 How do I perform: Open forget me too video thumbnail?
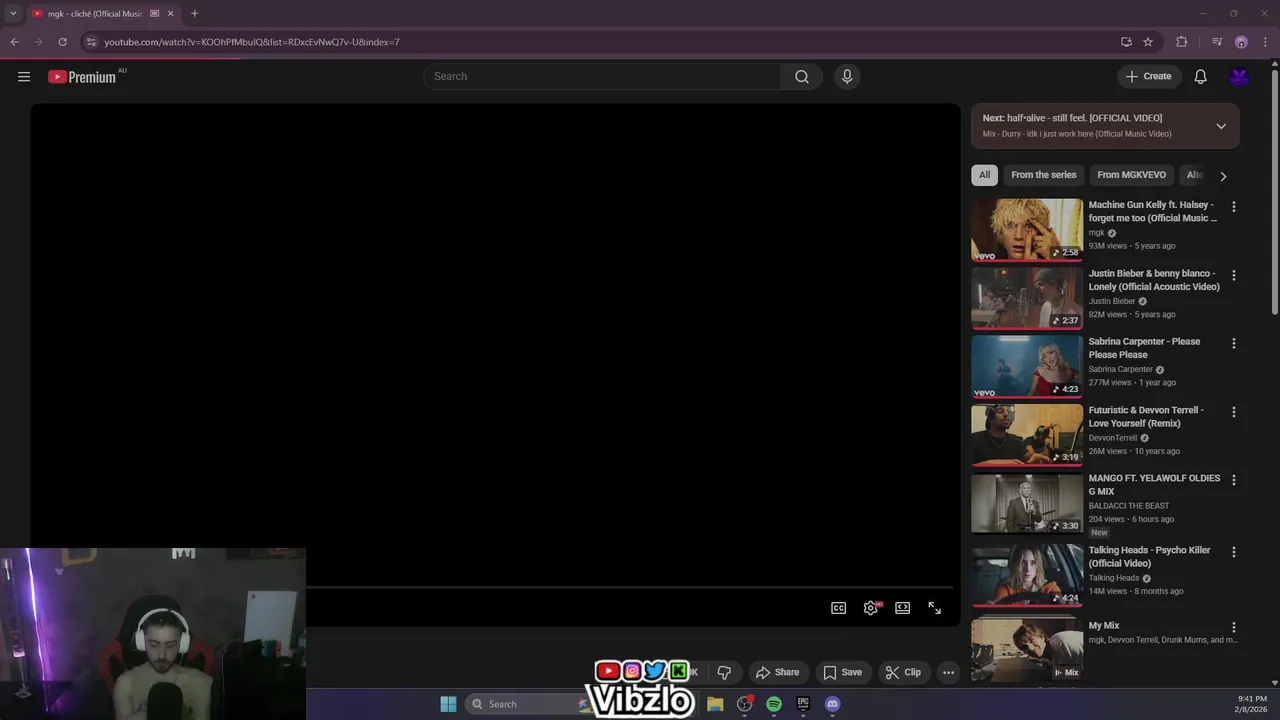pos(1027,229)
